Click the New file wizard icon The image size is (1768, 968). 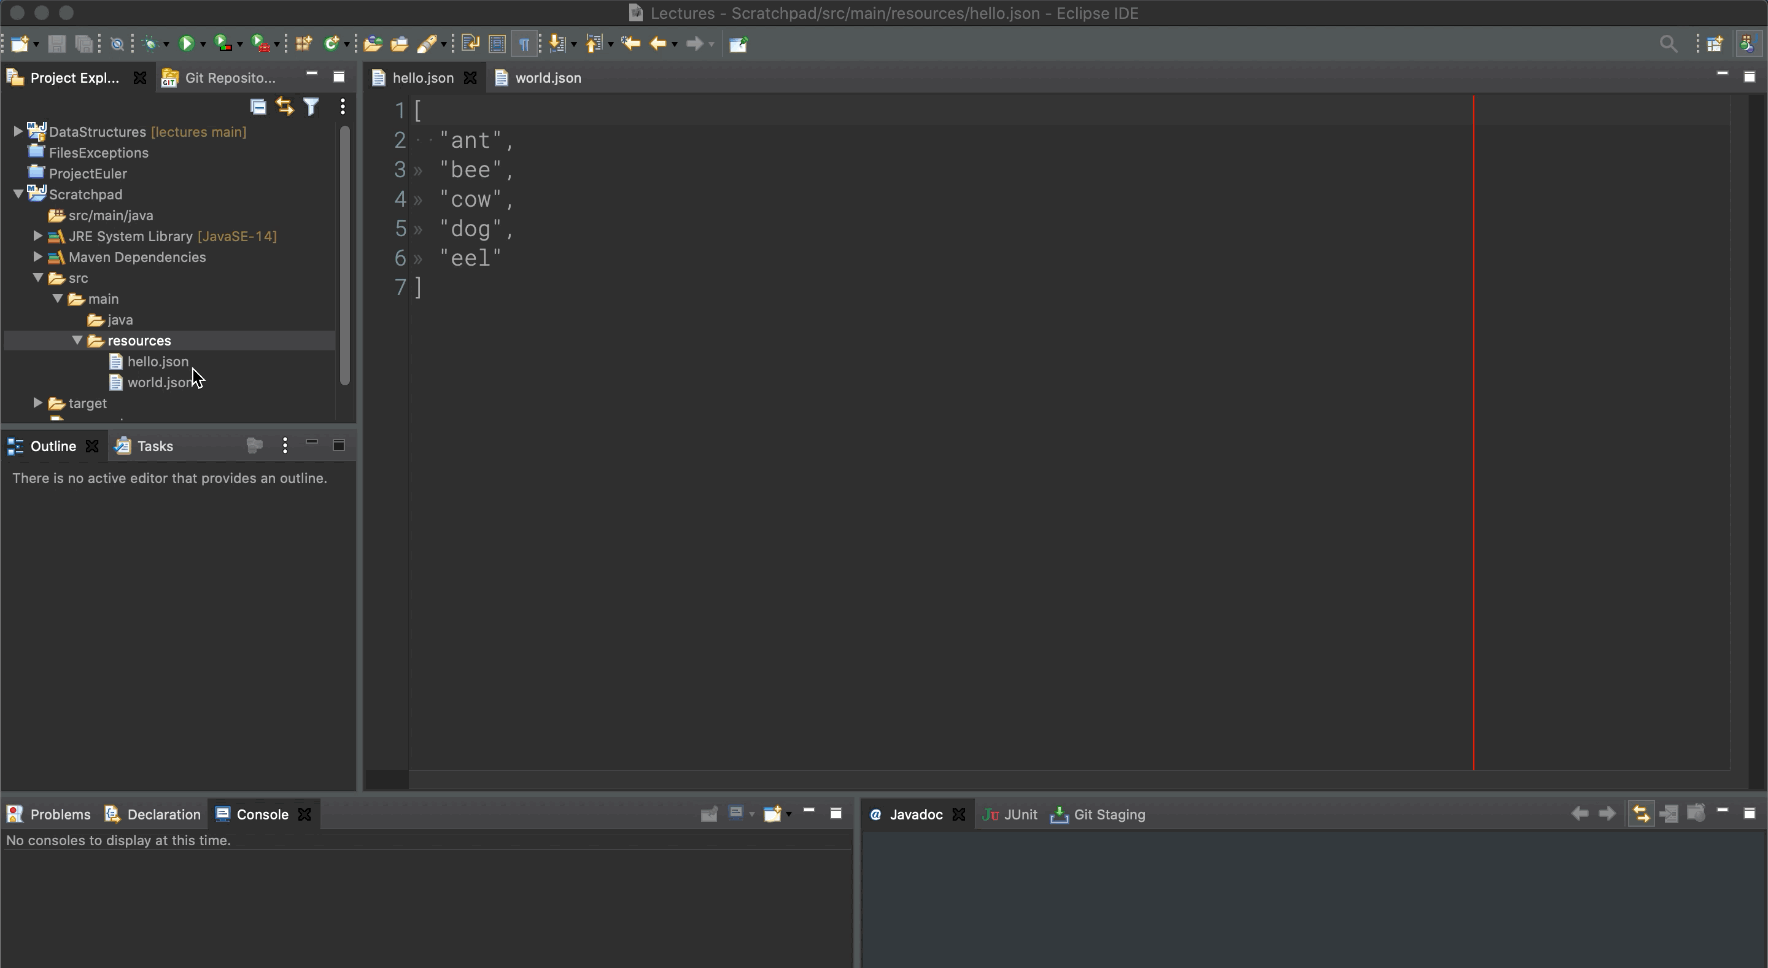[18, 44]
